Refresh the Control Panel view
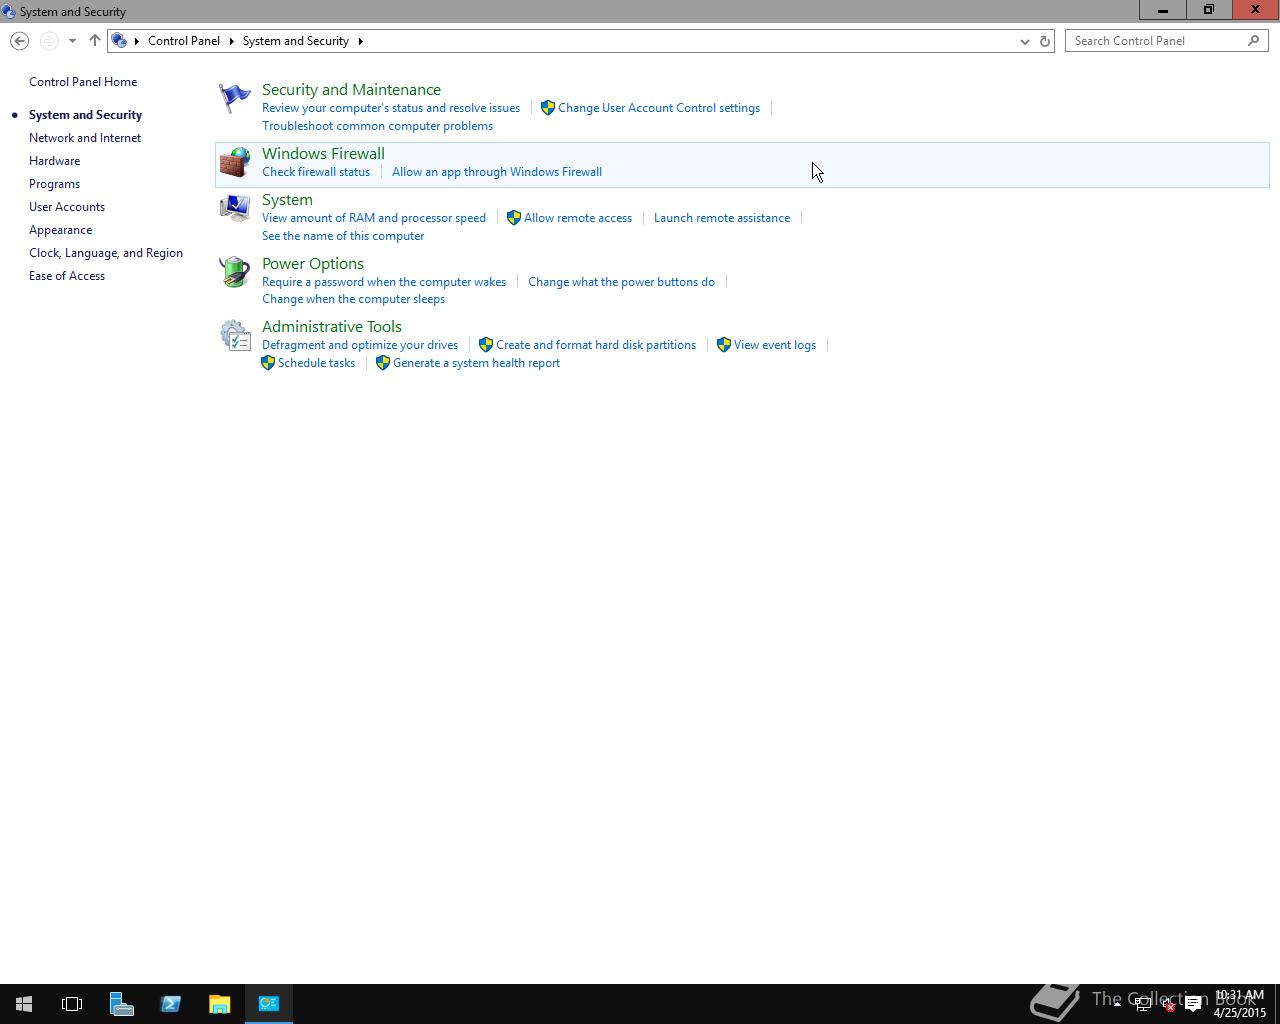Image resolution: width=1280 pixels, height=1024 pixels. click(x=1045, y=41)
